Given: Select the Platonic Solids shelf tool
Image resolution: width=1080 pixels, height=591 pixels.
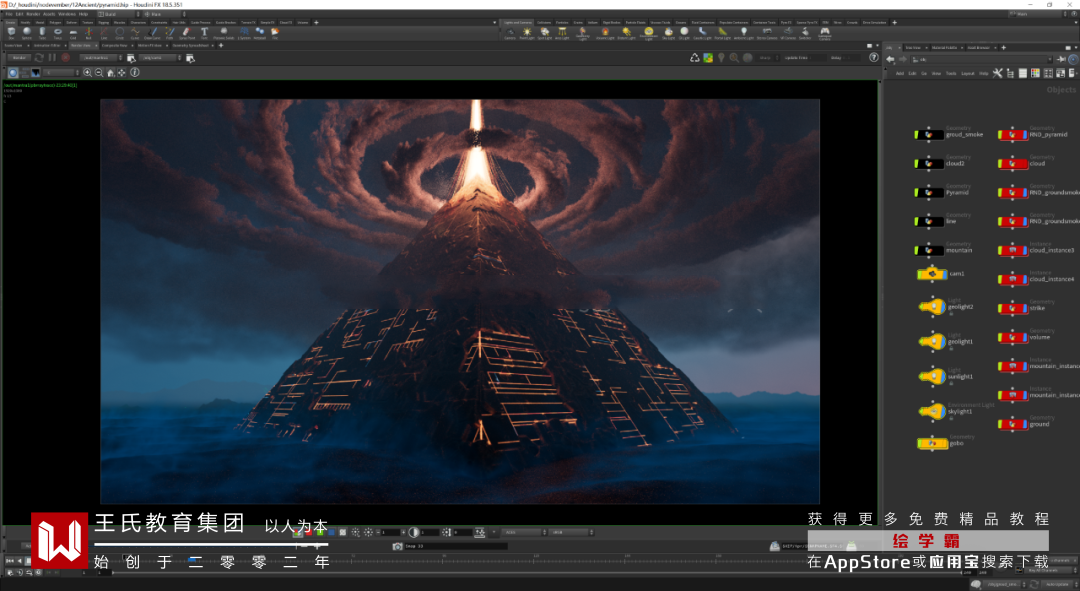Looking at the screenshot, I should tap(224, 32).
